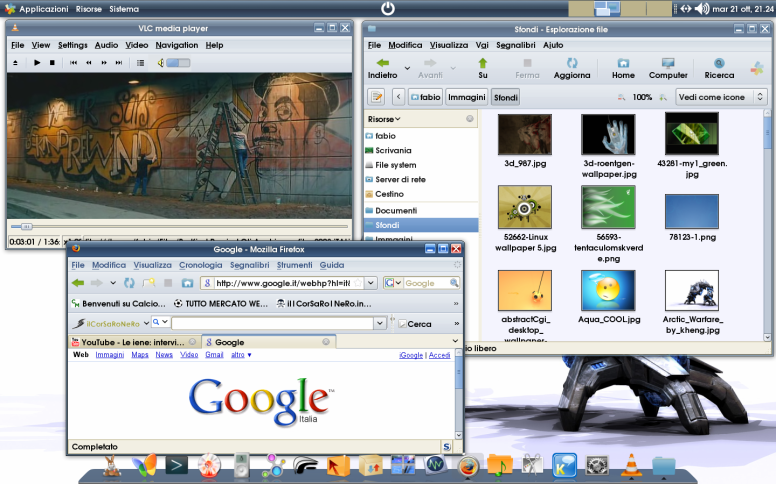The width and height of the screenshot is (776, 484).
Task: Zoom out icon beside 100%
Action: (x=621, y=97)
